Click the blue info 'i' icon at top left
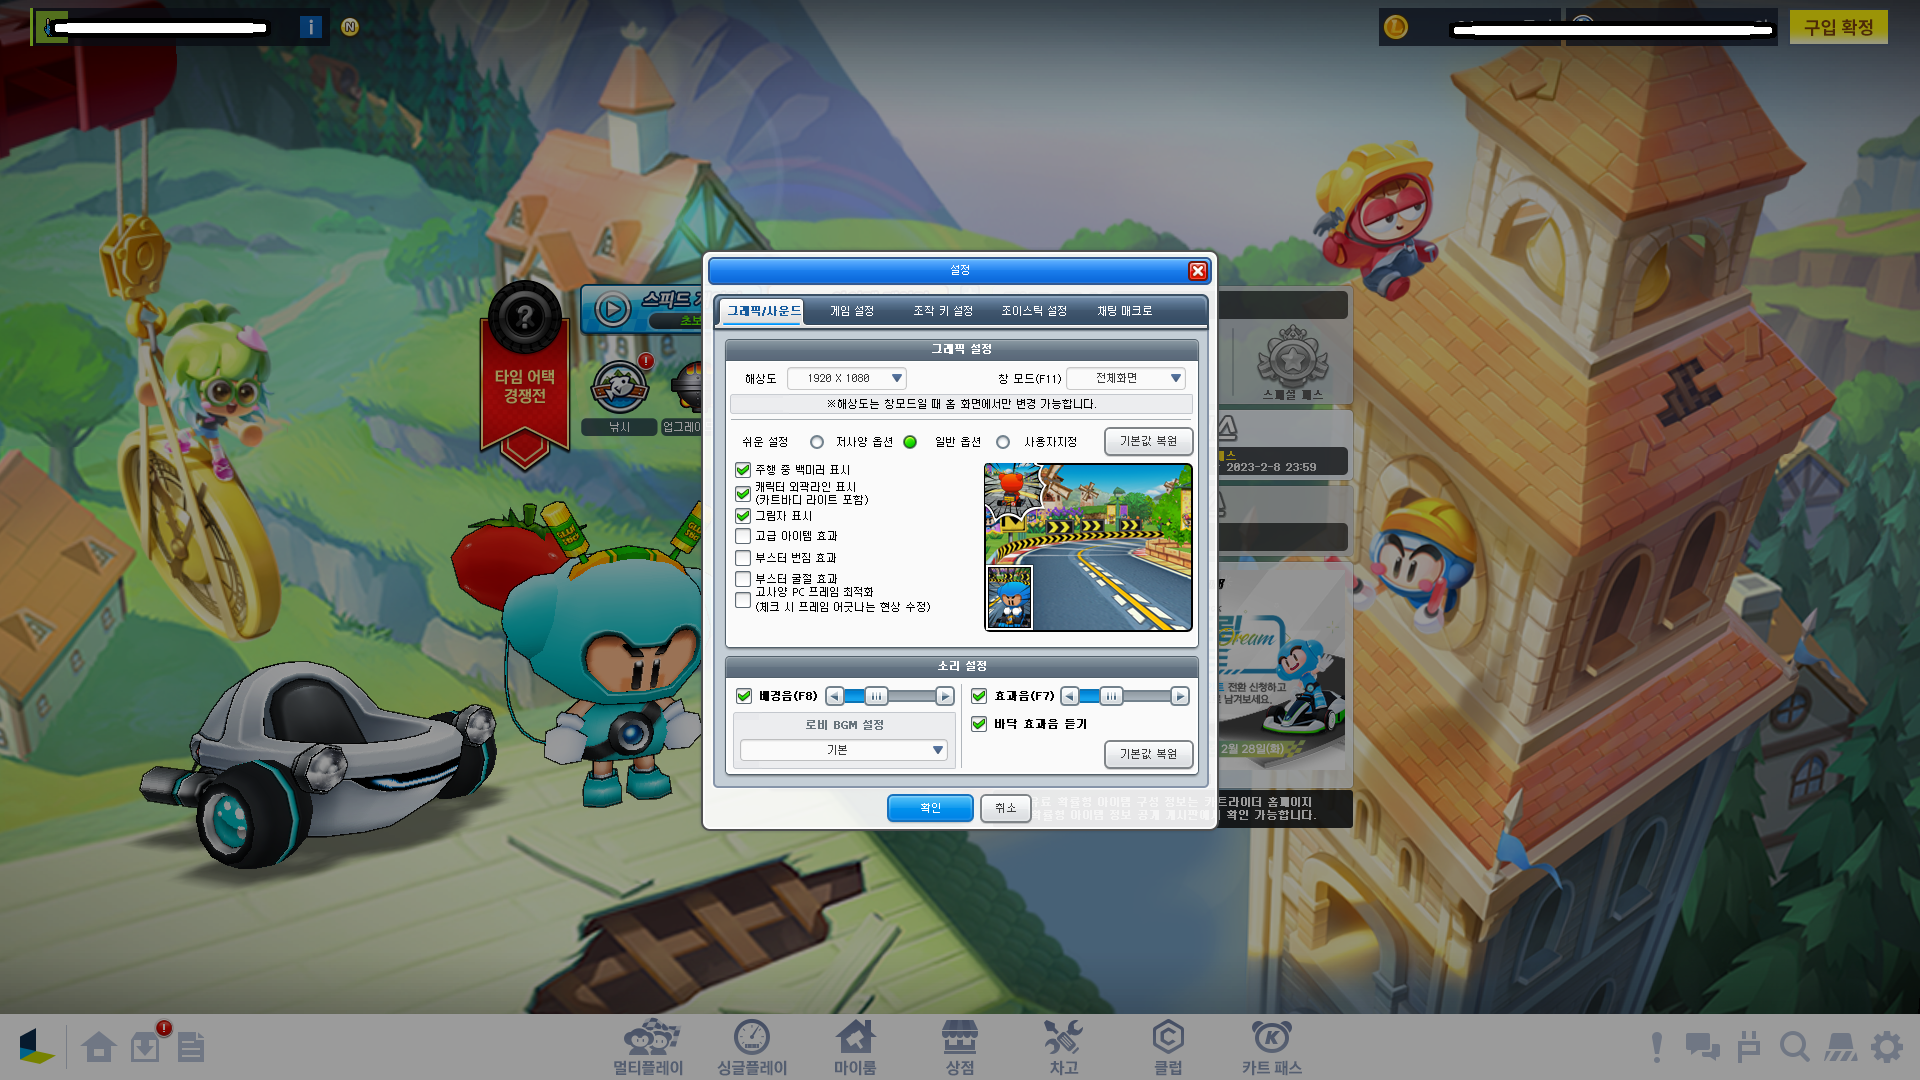 [311, 27]
